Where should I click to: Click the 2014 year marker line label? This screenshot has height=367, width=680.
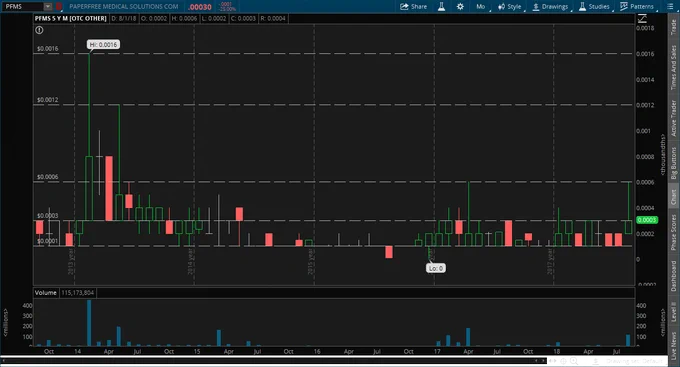click(x=190, y=262)
